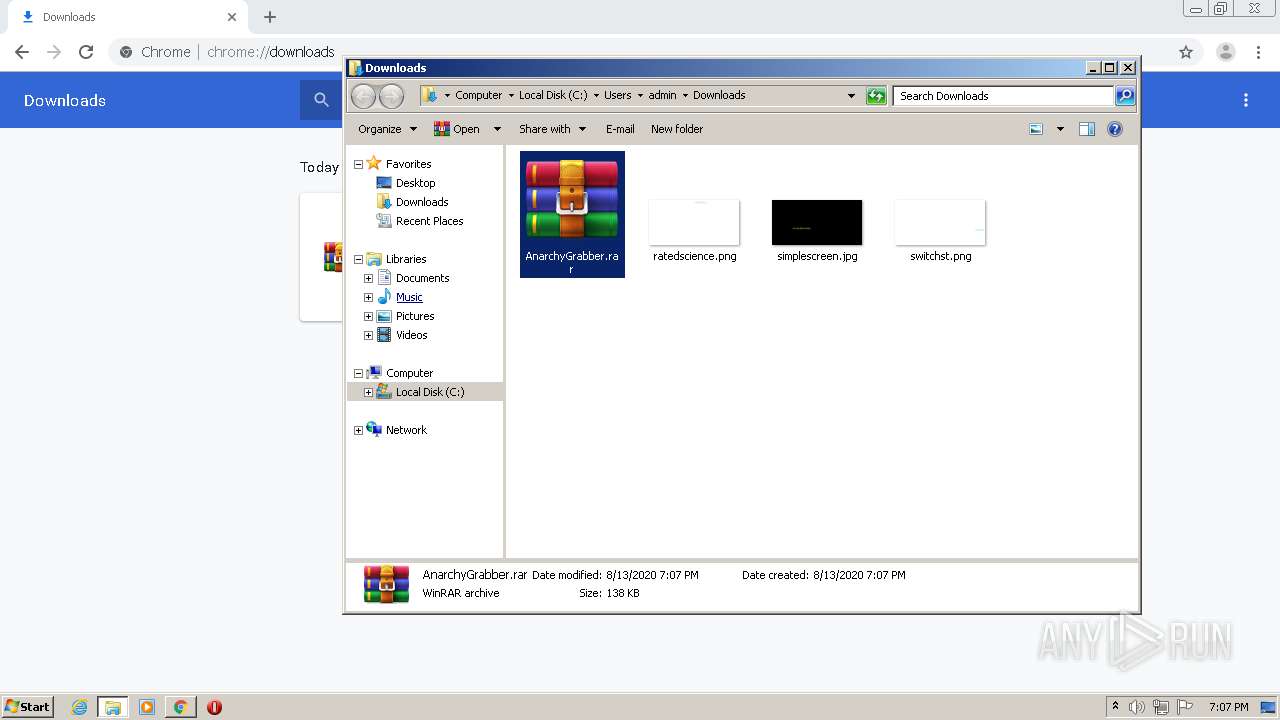Collapse the Computer tree group
Image resolution: width=1280 pixels, height=720 pixels.
point(358,373)
